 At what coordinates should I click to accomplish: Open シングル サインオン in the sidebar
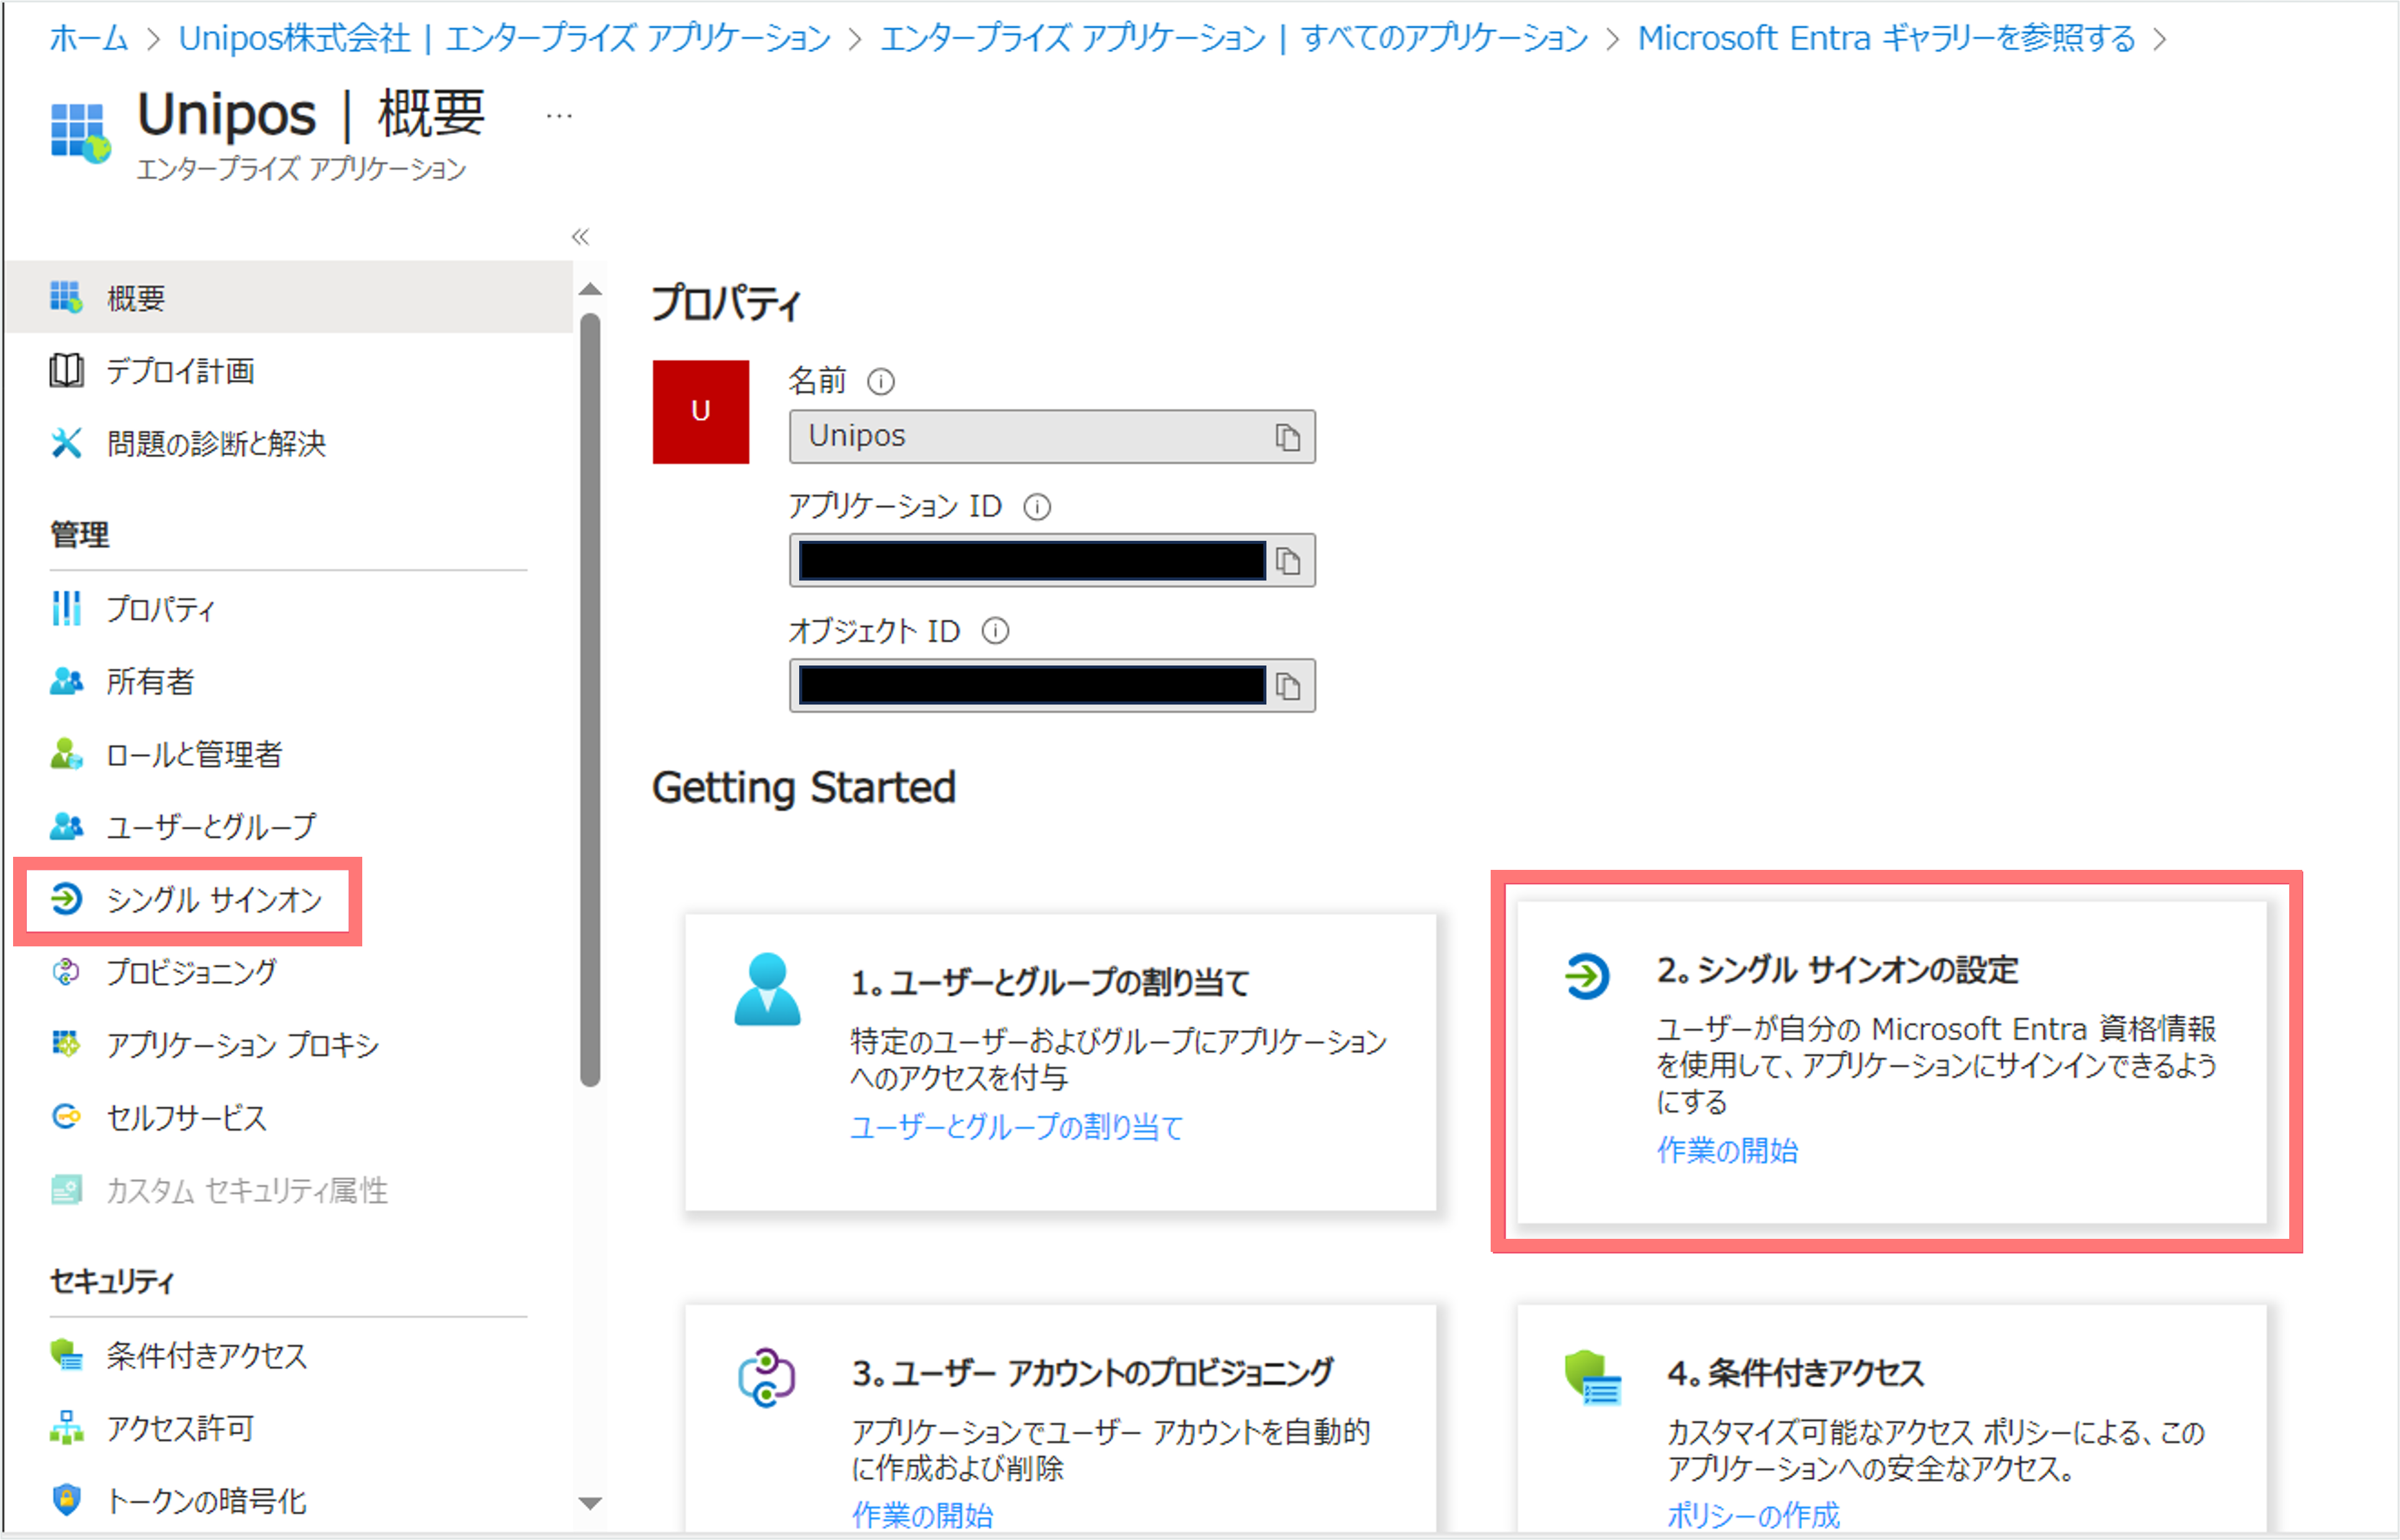tap(188, 900)
